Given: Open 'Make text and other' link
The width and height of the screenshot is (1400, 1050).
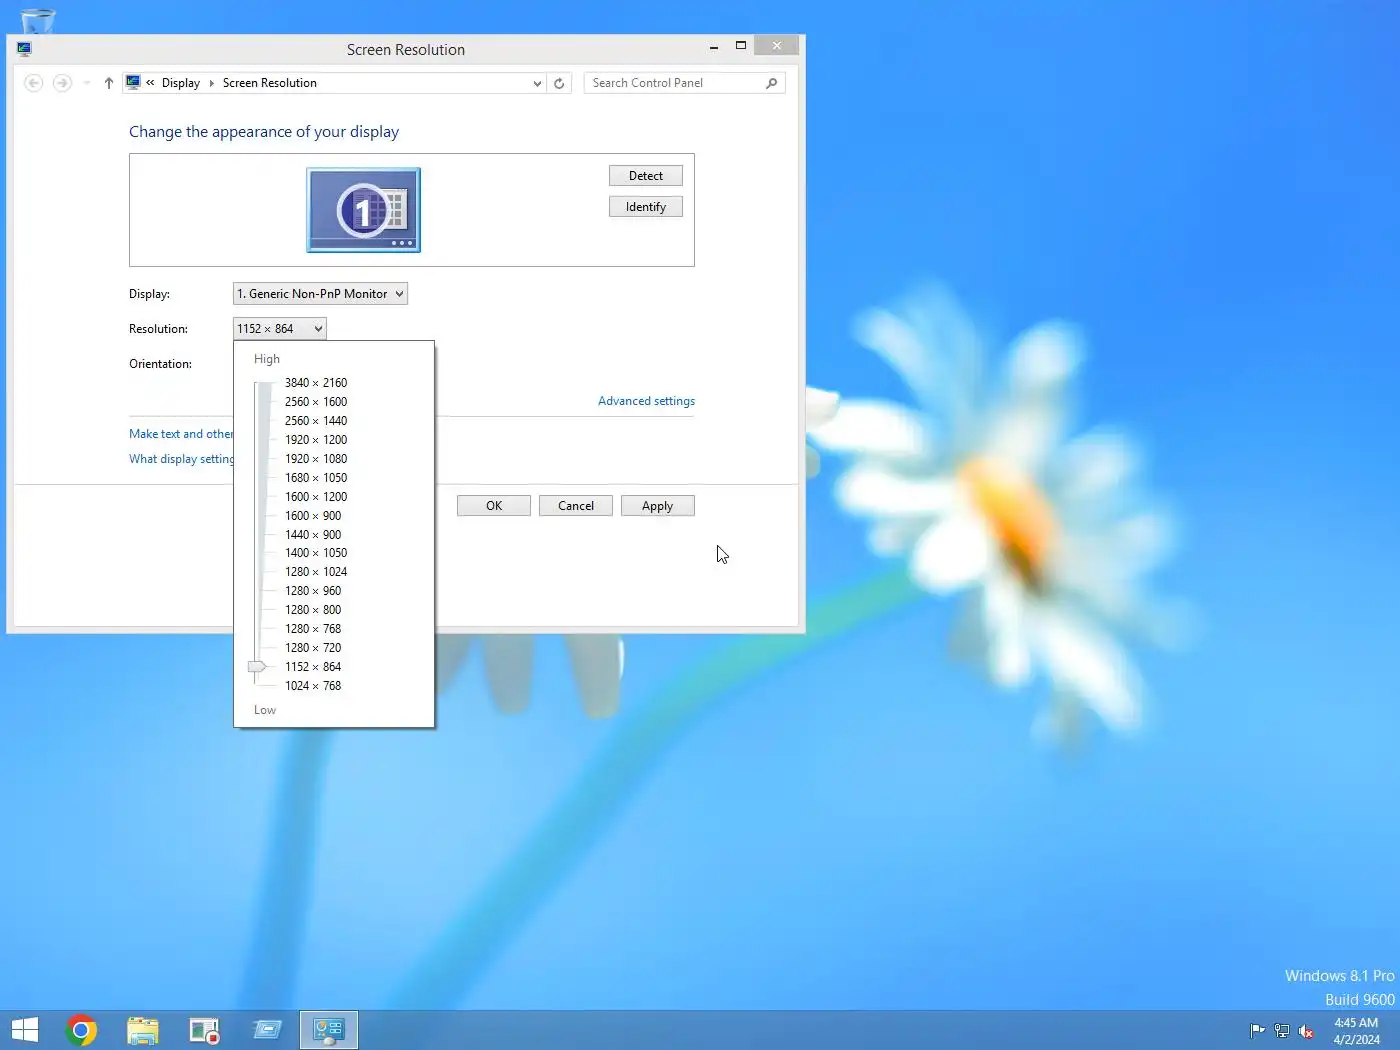Looking at the screenshot, I should [x=181, y=434].
